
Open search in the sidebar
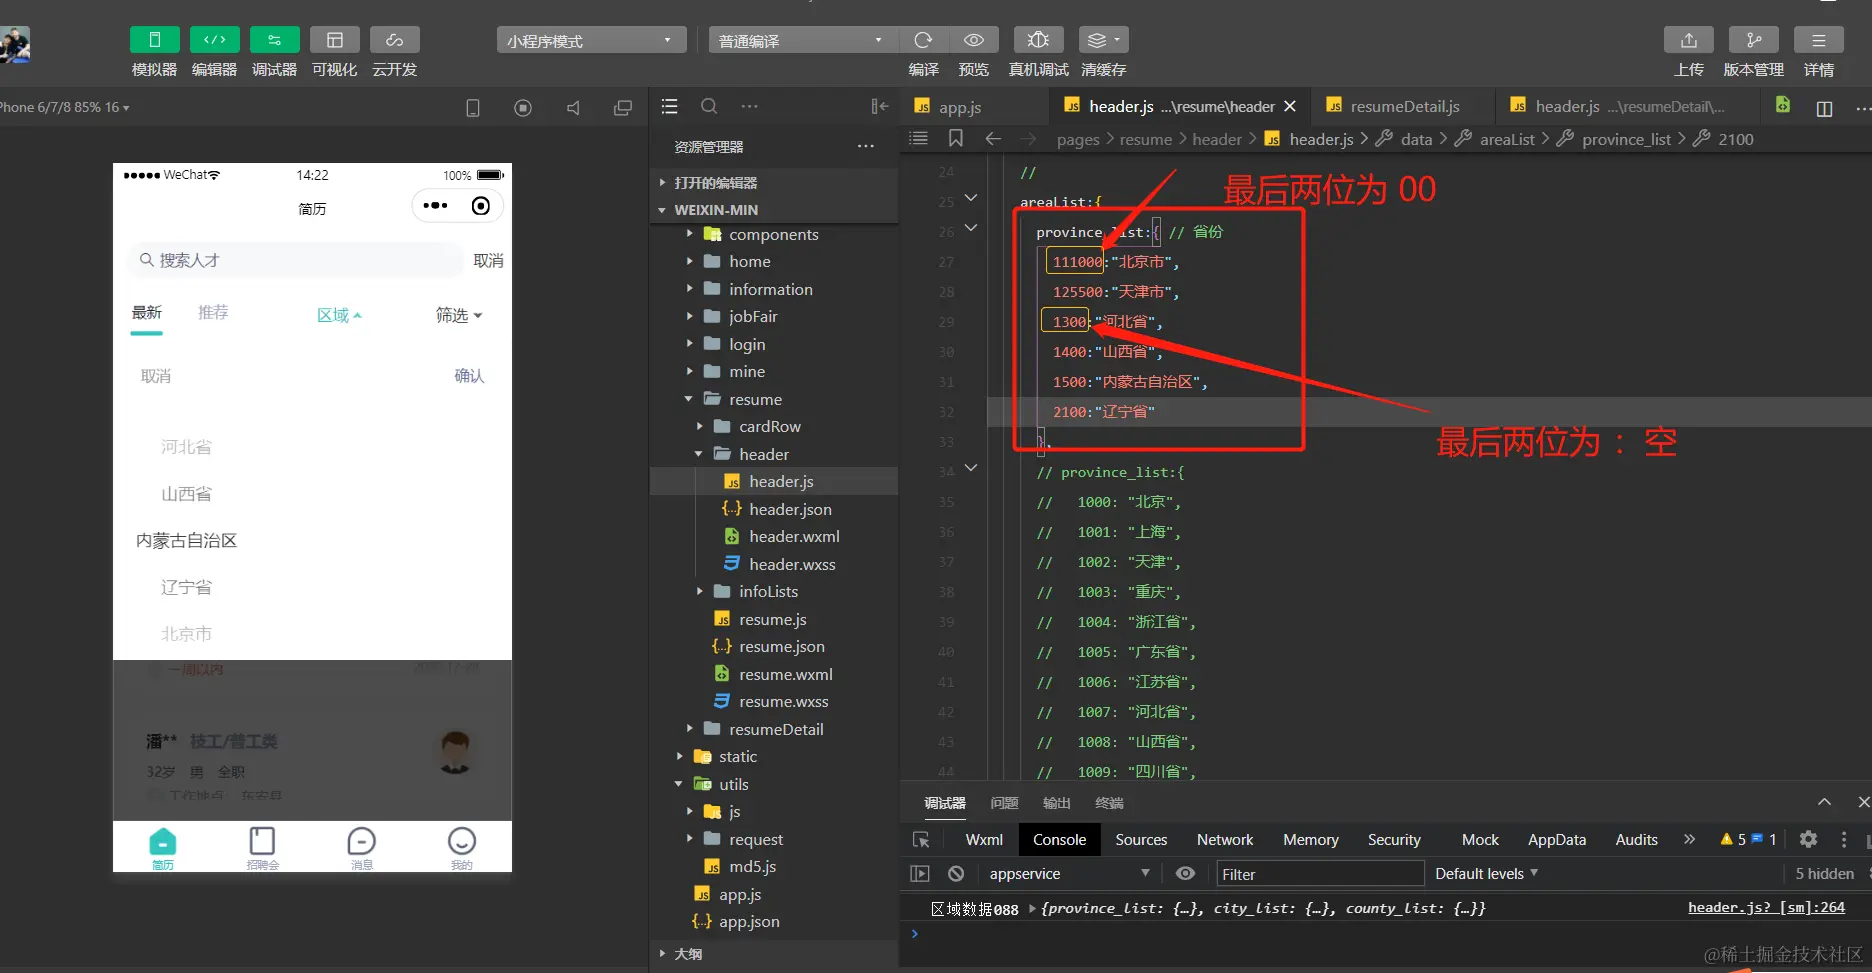click(x=709, y=106)
